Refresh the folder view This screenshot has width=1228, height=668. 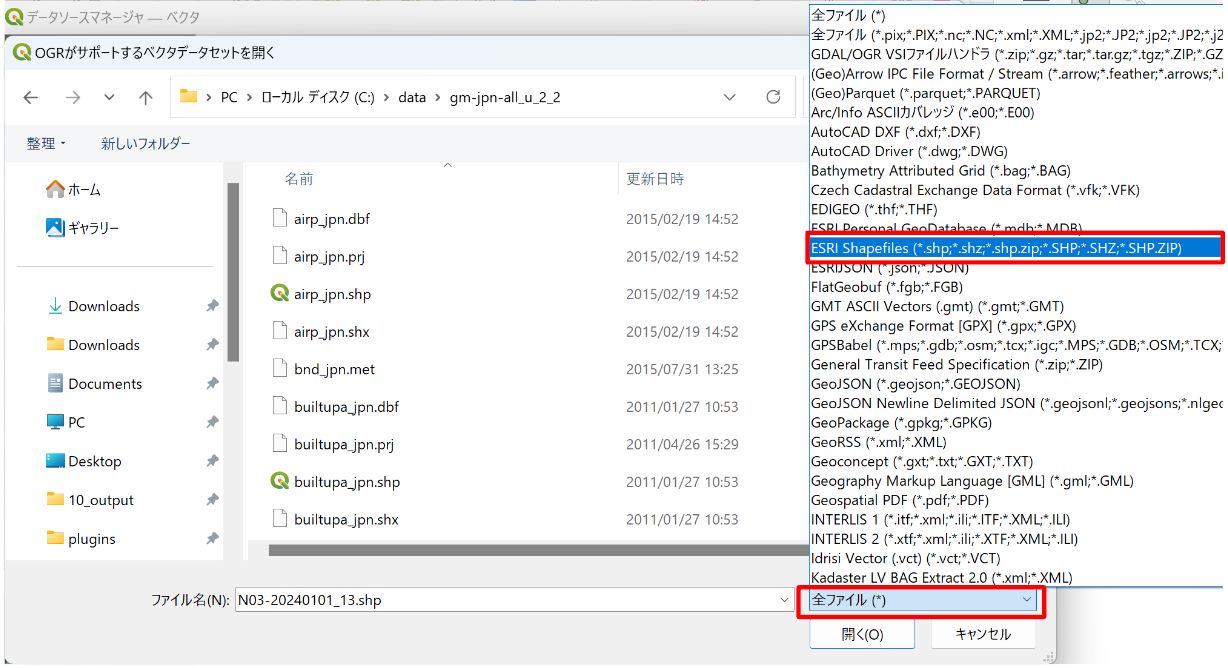(773, 97)
